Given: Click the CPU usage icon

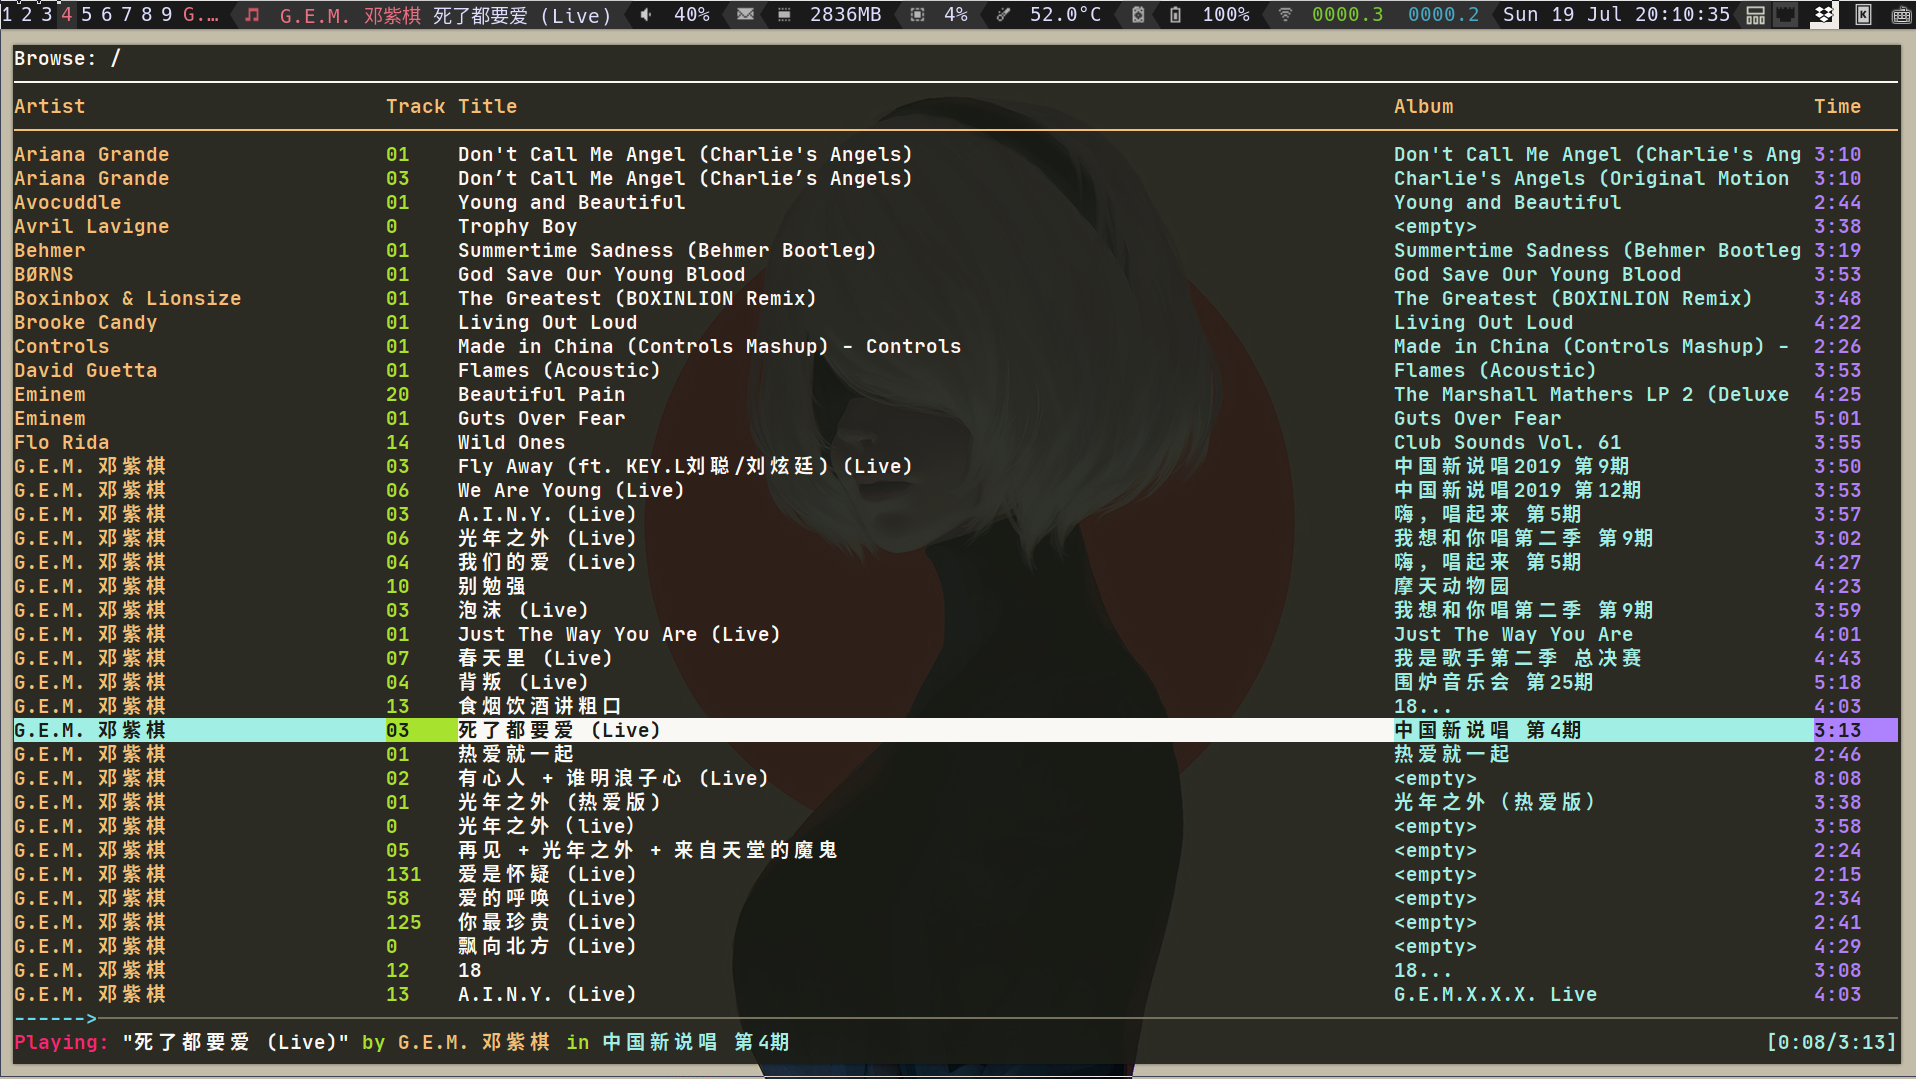Looking at the screenshot, I should point(917,15).
